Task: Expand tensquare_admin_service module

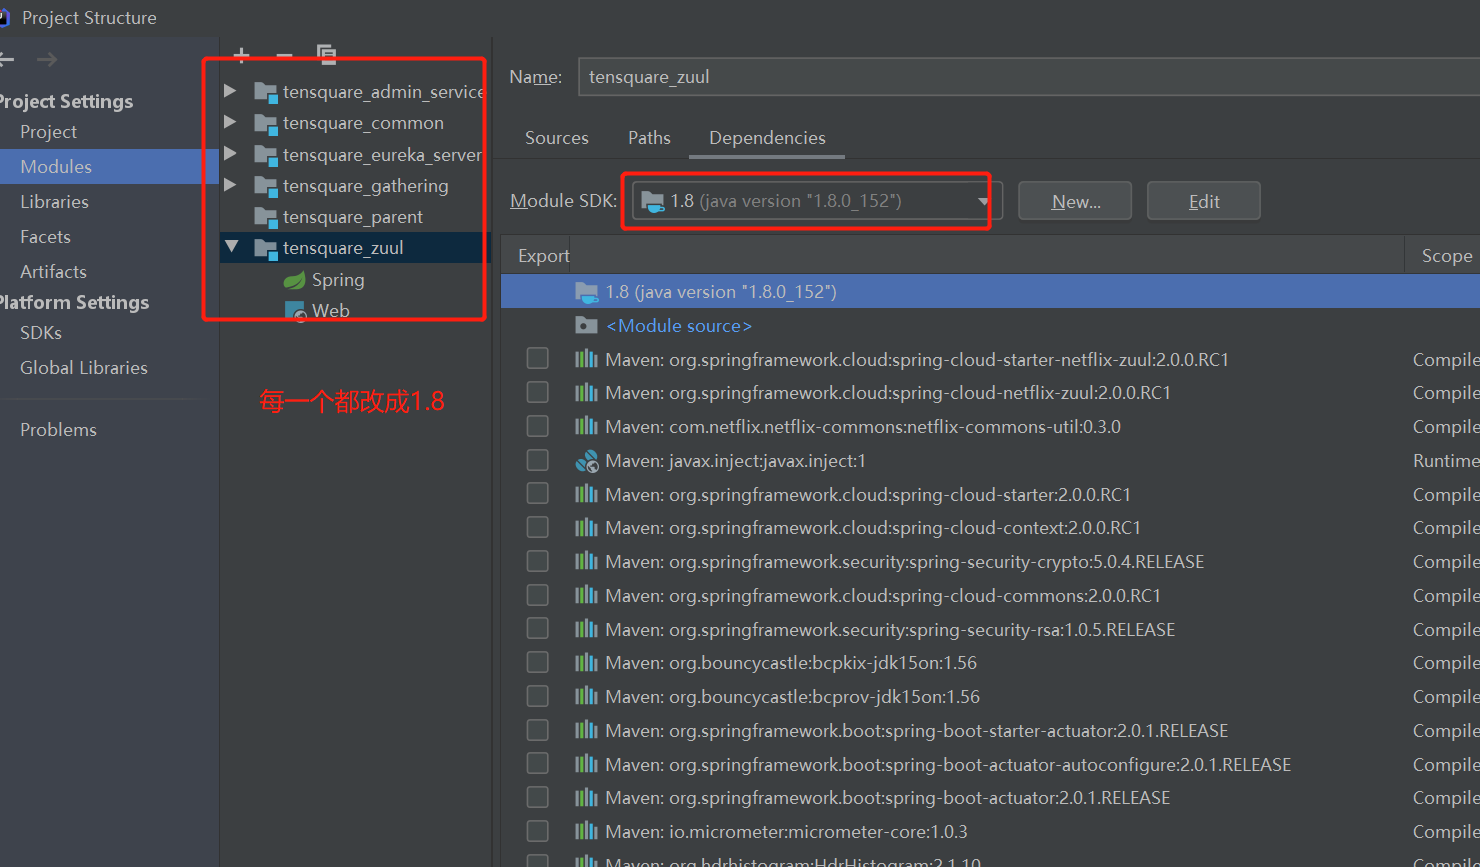Action: click(230, 91)
